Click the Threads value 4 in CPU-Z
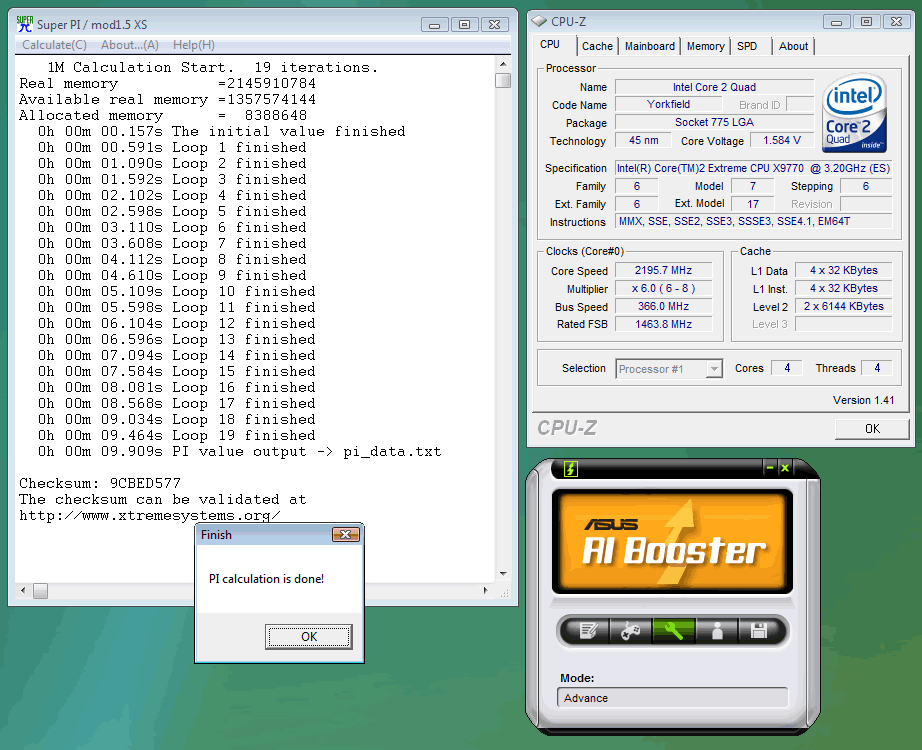Viewport: 922px width, 750px height. (x=877, y=368)
